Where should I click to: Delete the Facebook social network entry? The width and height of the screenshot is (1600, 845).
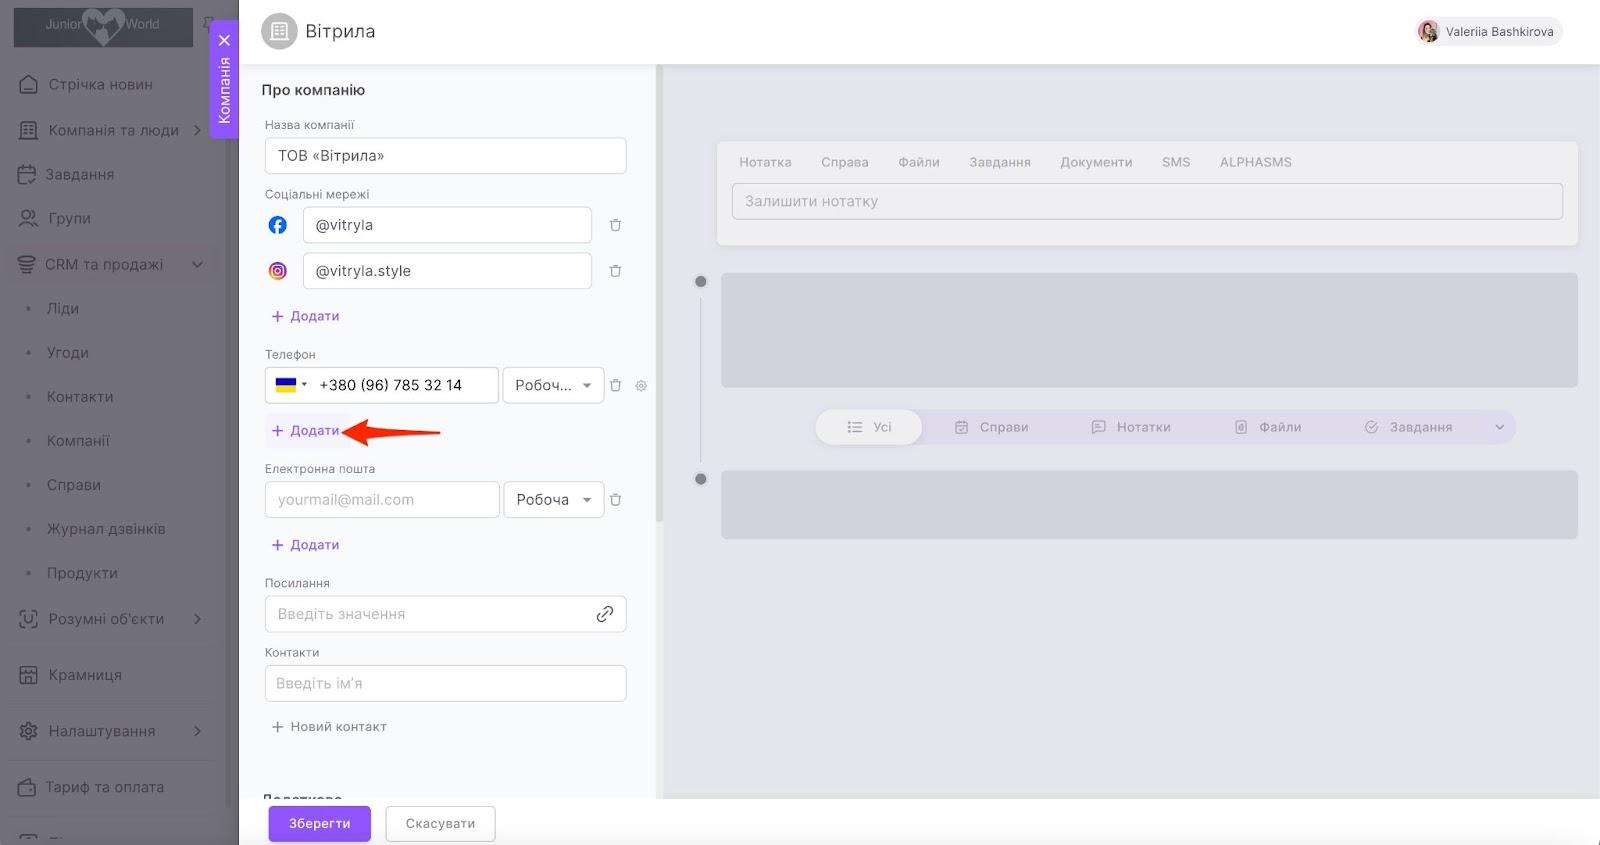coord(615,225)
